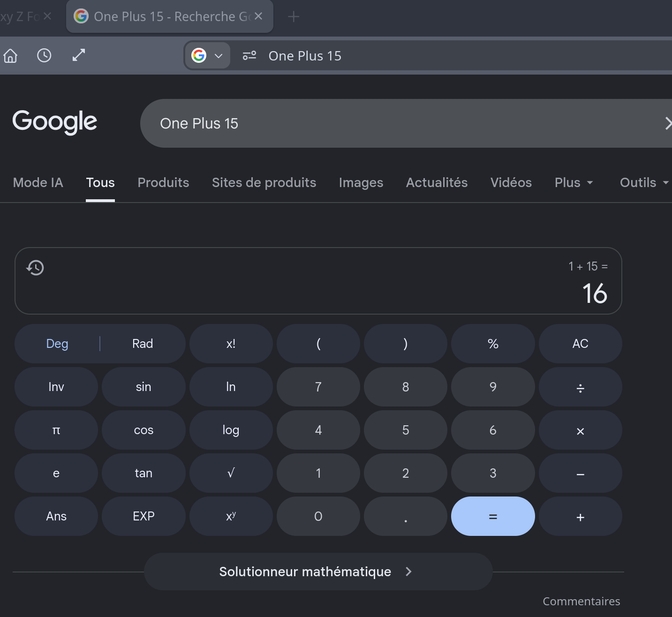Open Actualités results tab
This screenshot has height=617, width=672.
(437, 183)
